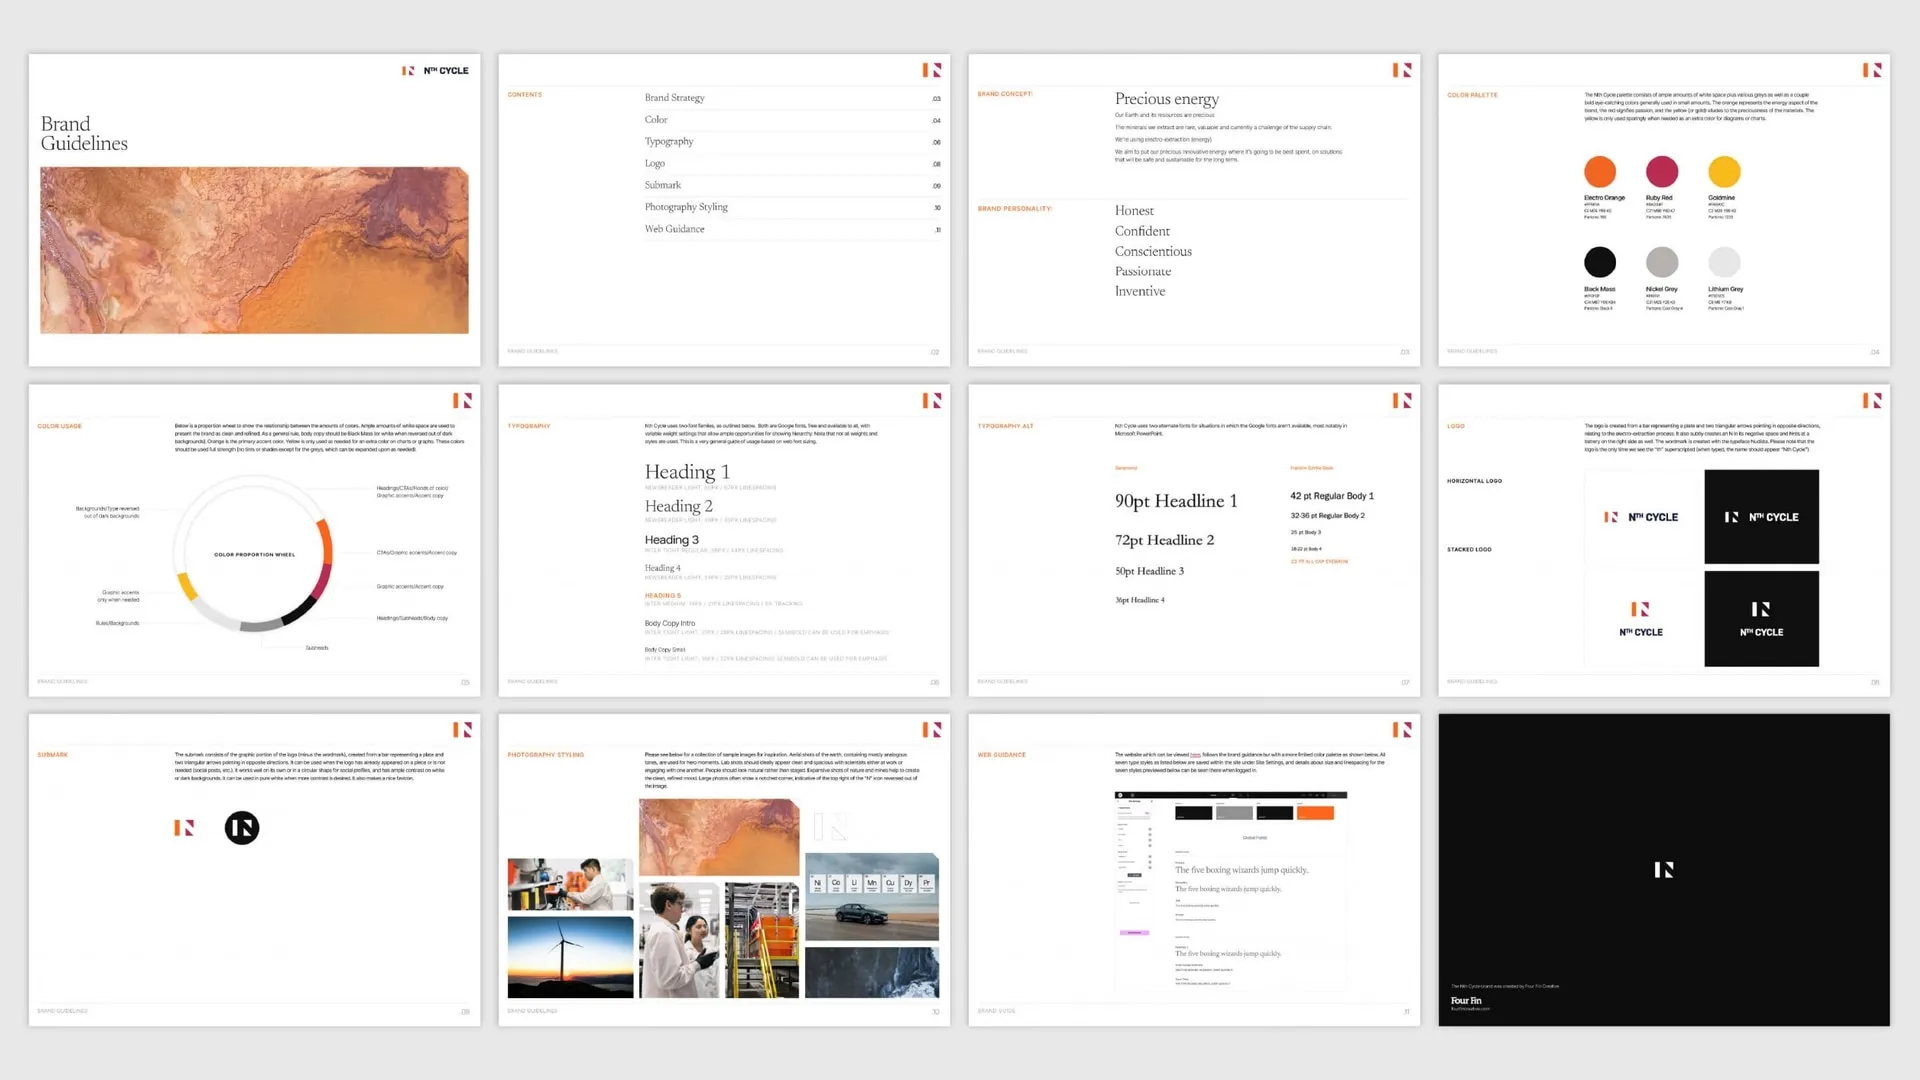Click the 72pt Headline 2 sample
Screen dimensions: 1920x1080
1164,540
